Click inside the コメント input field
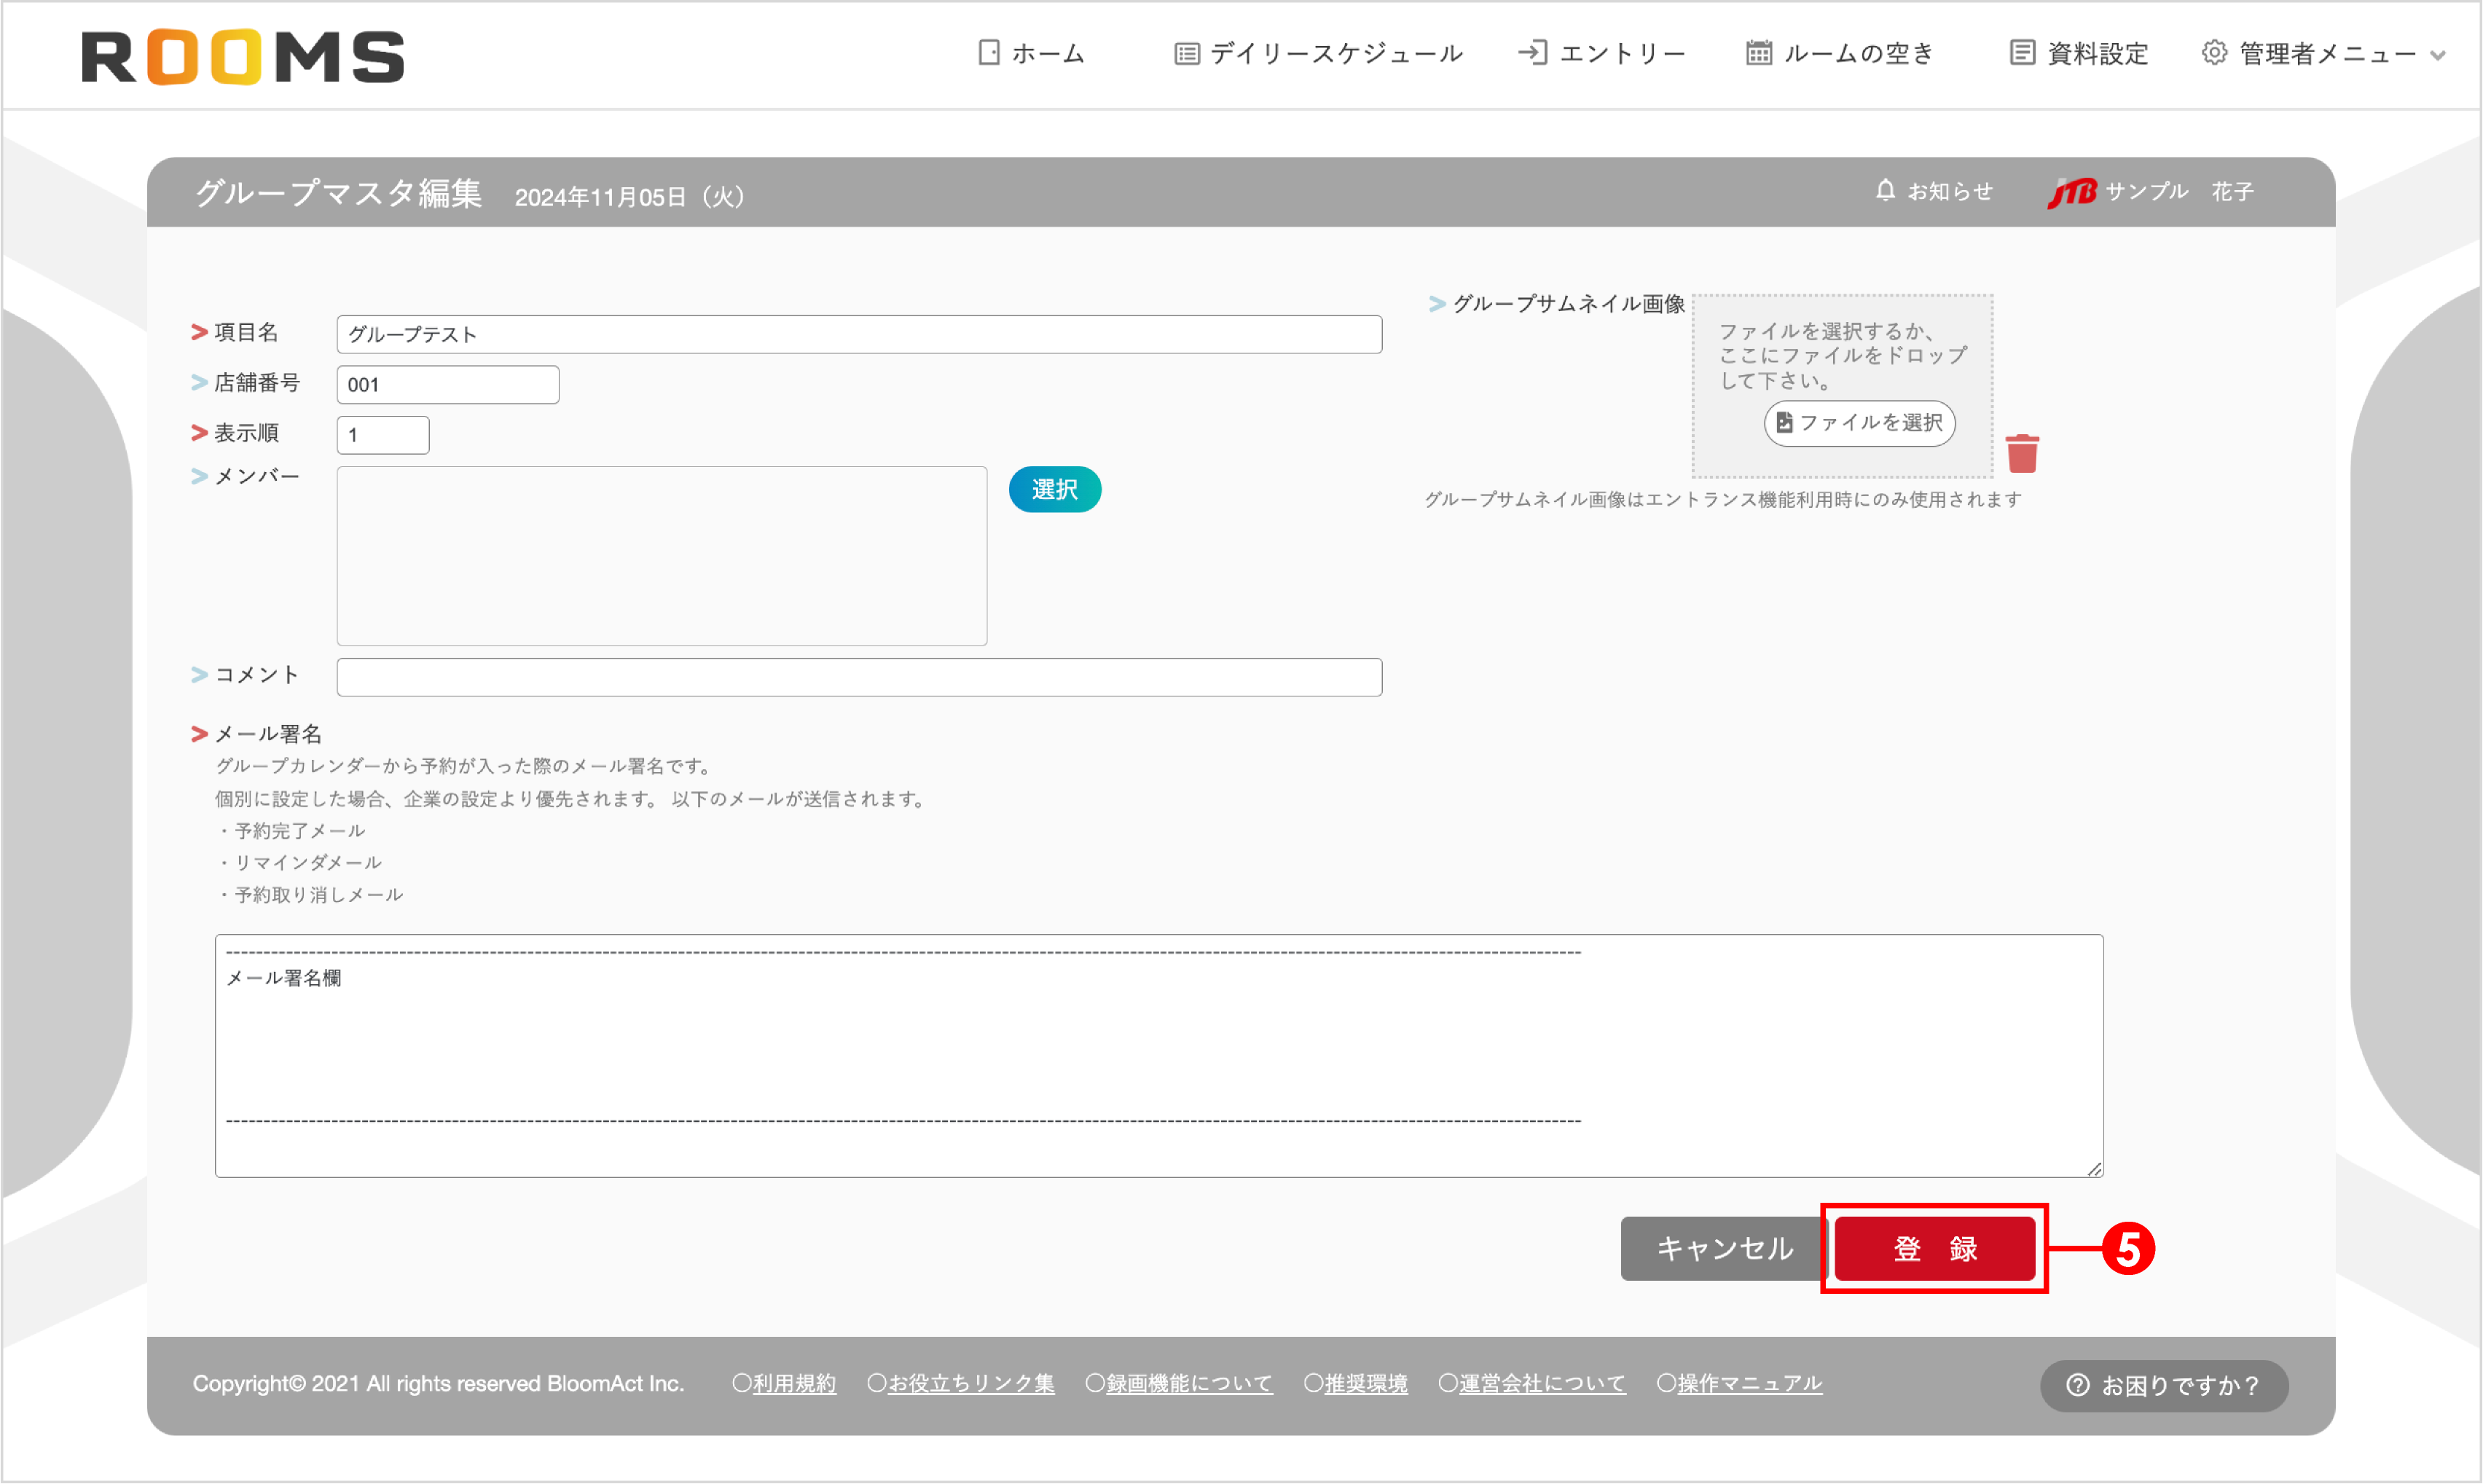2483x1484 pixels. (858, 676)
